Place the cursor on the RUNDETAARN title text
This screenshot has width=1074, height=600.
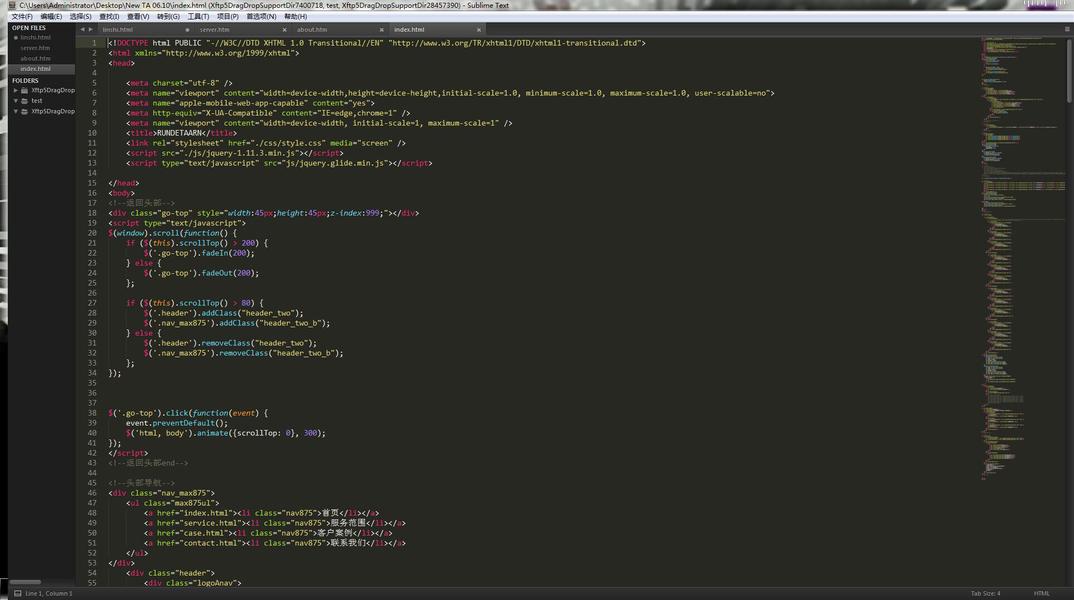pos(179,133)
